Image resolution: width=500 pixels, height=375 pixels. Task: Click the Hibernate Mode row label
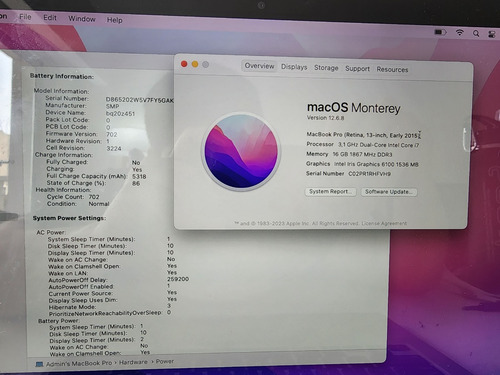click(72, 307)
